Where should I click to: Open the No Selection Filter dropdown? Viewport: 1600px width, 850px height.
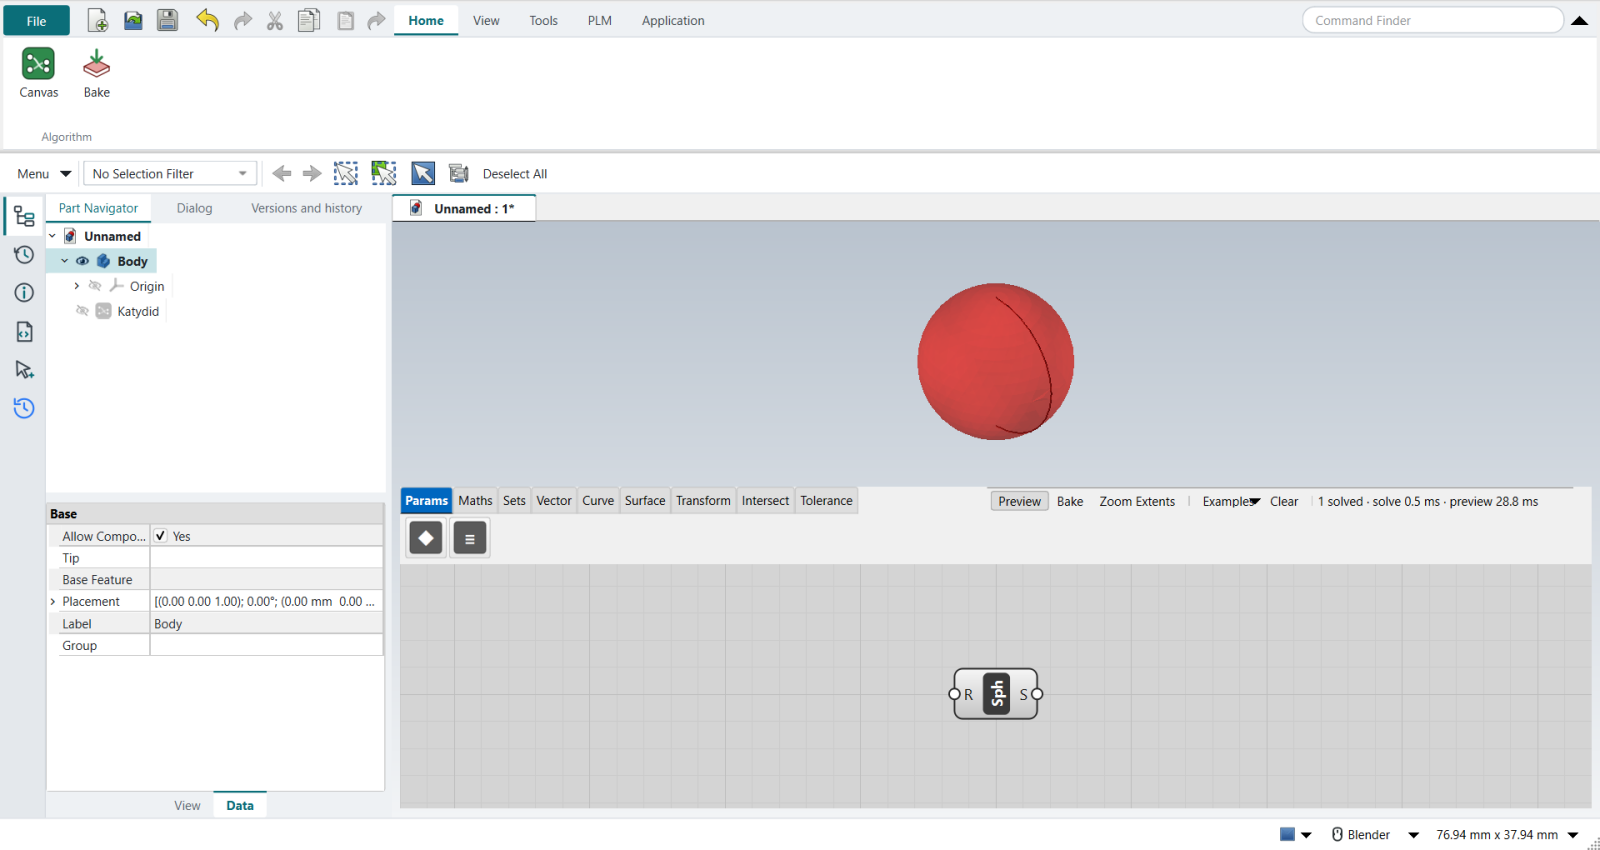(x=170, y=174)
